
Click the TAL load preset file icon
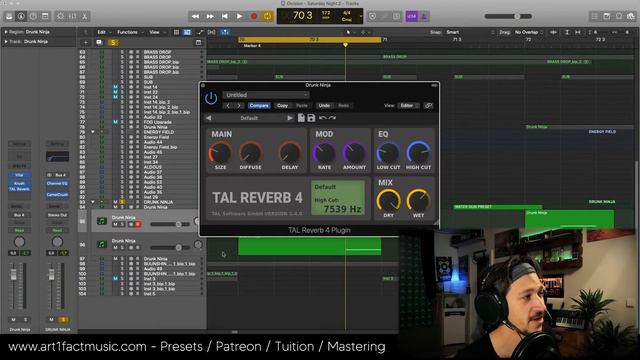(x=301, y=118)
